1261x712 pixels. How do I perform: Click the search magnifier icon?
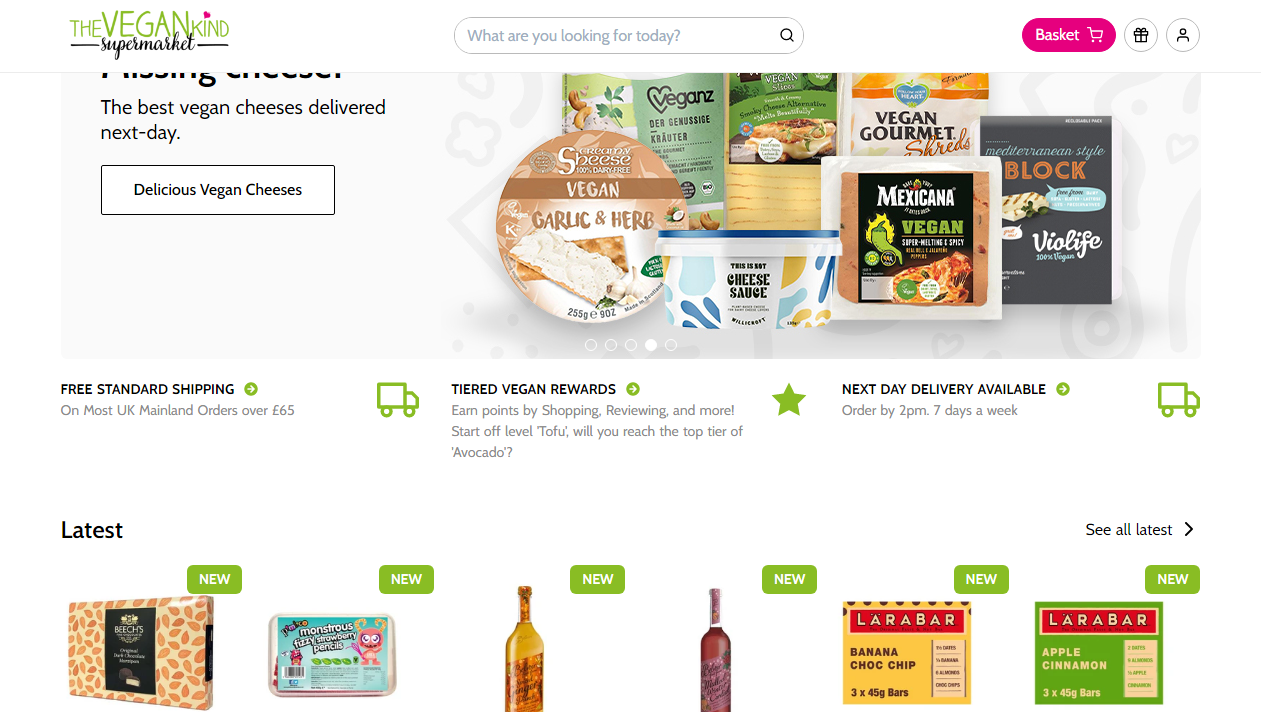click(787, 35)
